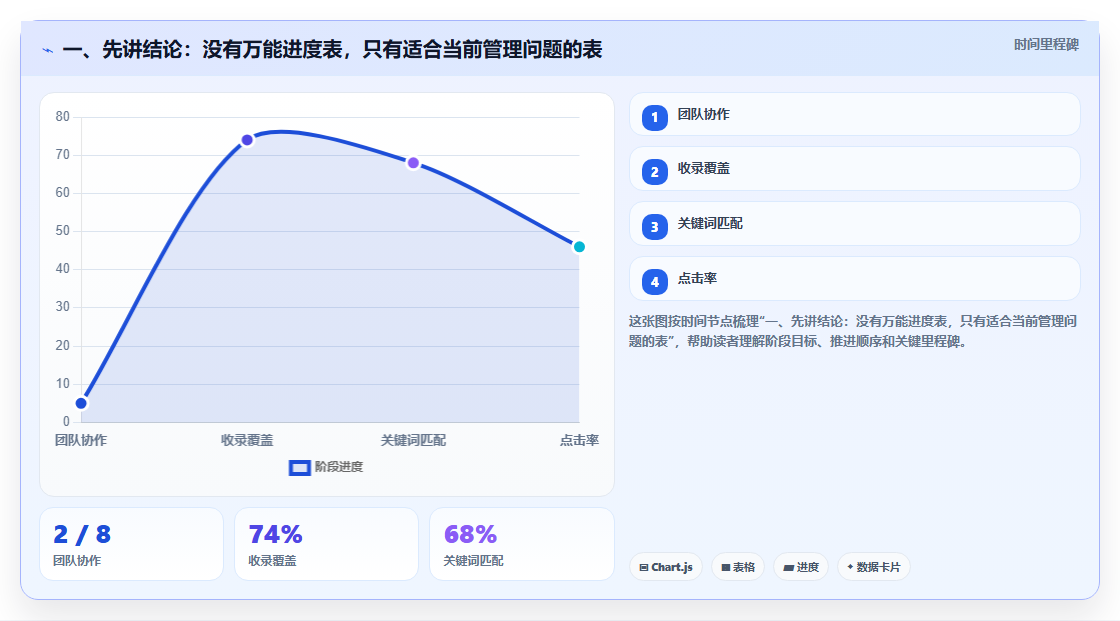Click the 这张图按时间节点梳理 description paragraph
The image size is (1120, 621).
[853, 331]
